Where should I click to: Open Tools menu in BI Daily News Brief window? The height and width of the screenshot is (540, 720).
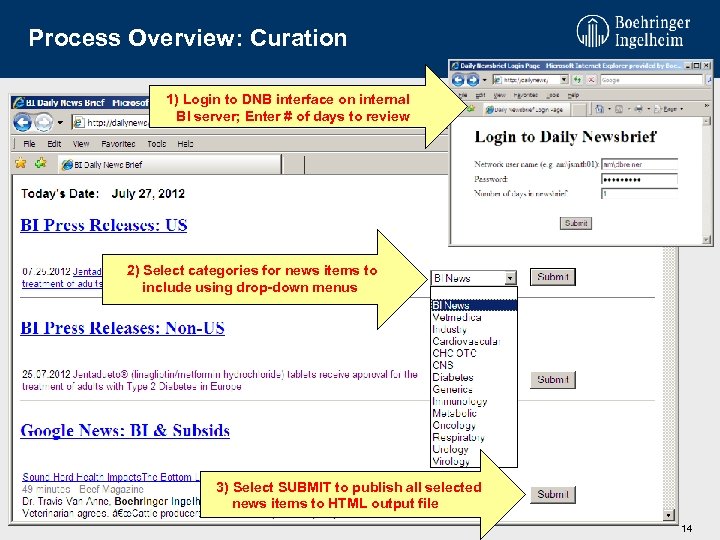point(157,144)
